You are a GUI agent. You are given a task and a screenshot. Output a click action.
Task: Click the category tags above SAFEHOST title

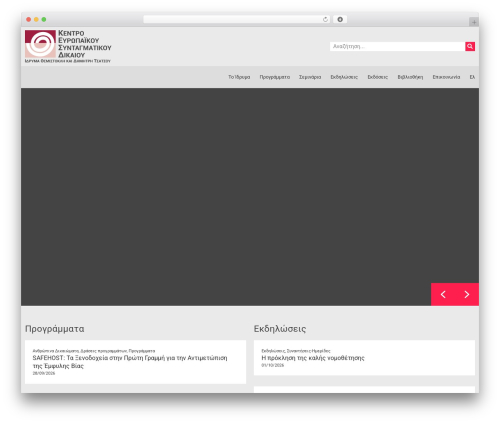tap(94, 351)
